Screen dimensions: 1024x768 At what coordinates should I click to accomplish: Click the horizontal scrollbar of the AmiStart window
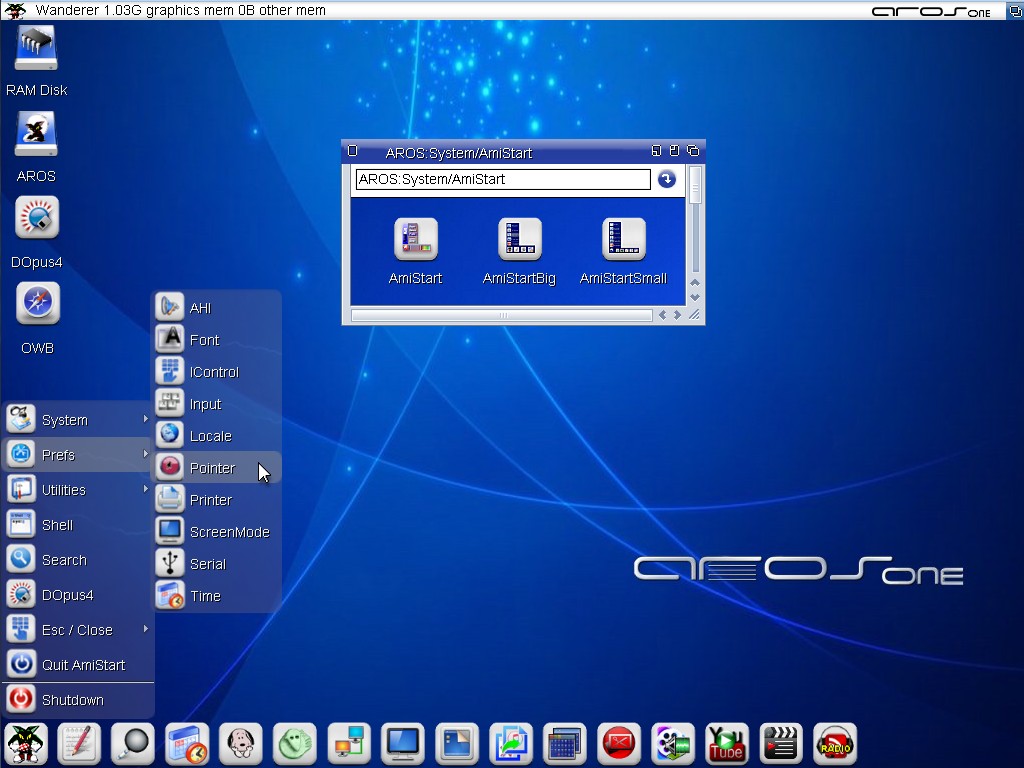tap(502, 315)
